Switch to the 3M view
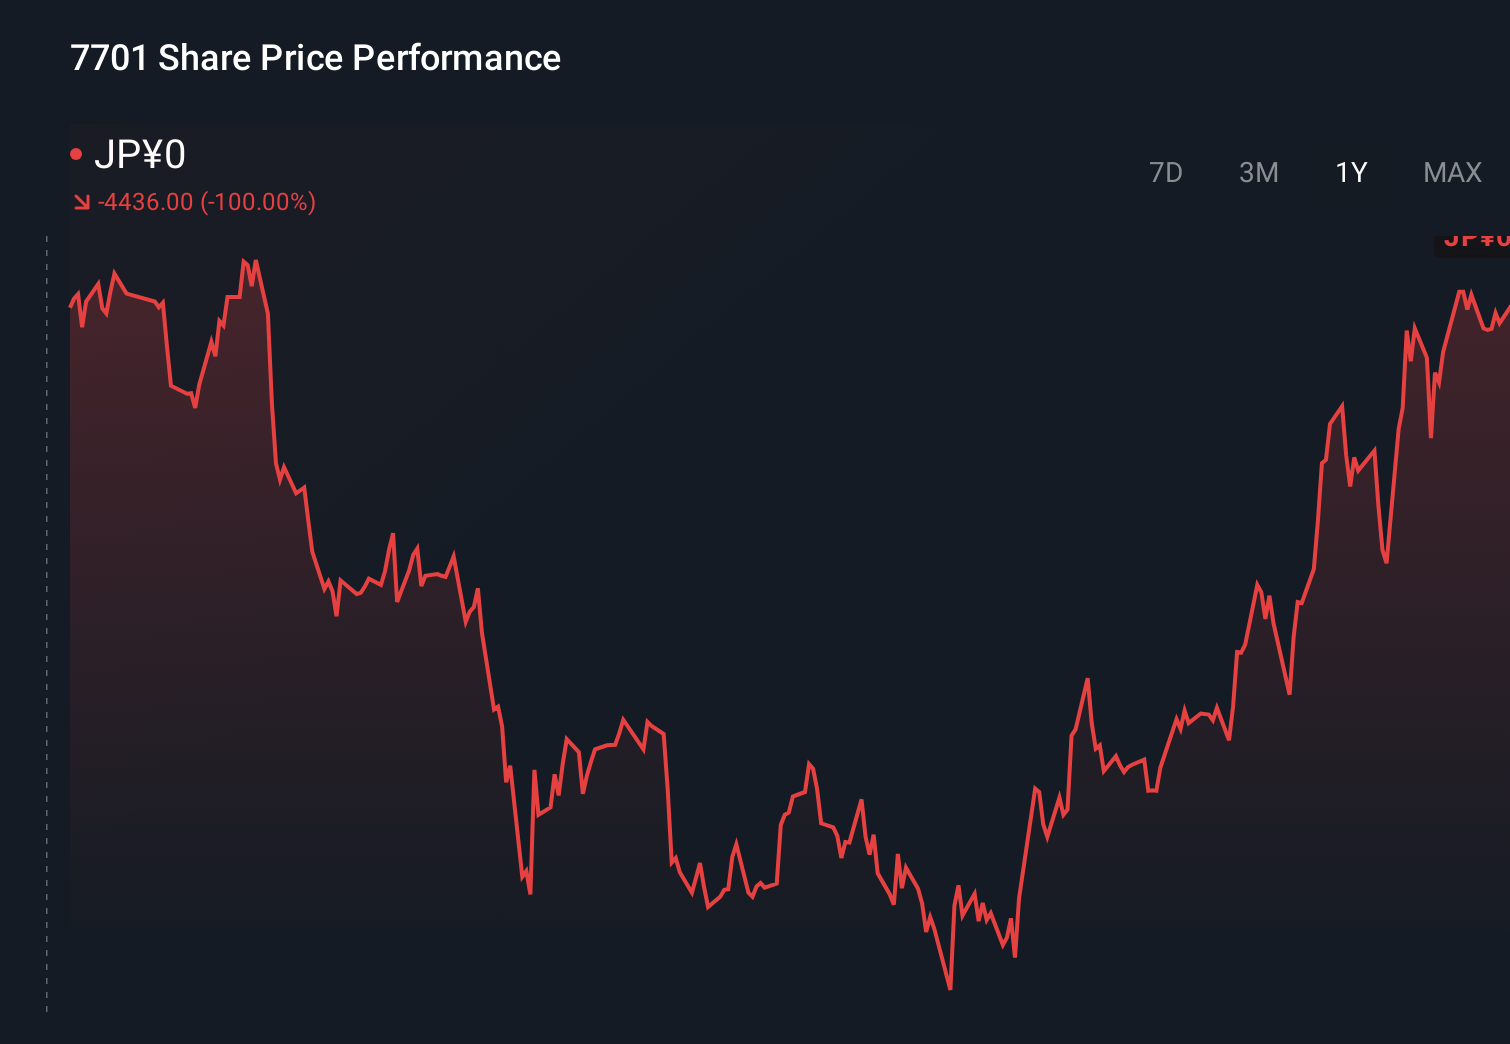 (x=1259, y=172)
